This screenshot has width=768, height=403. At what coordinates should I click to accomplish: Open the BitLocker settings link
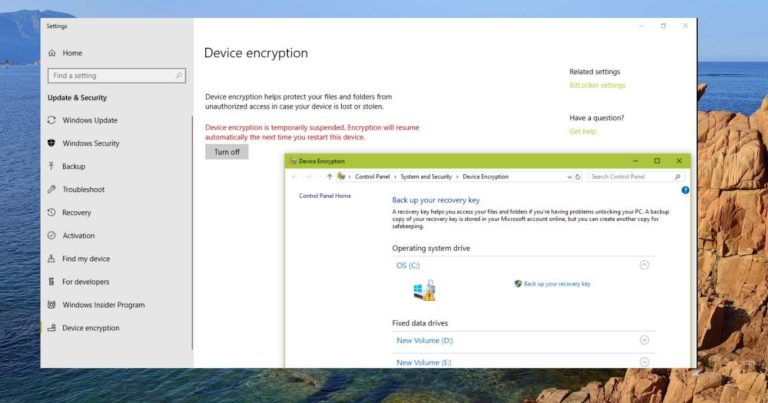[x=597, y=85]
